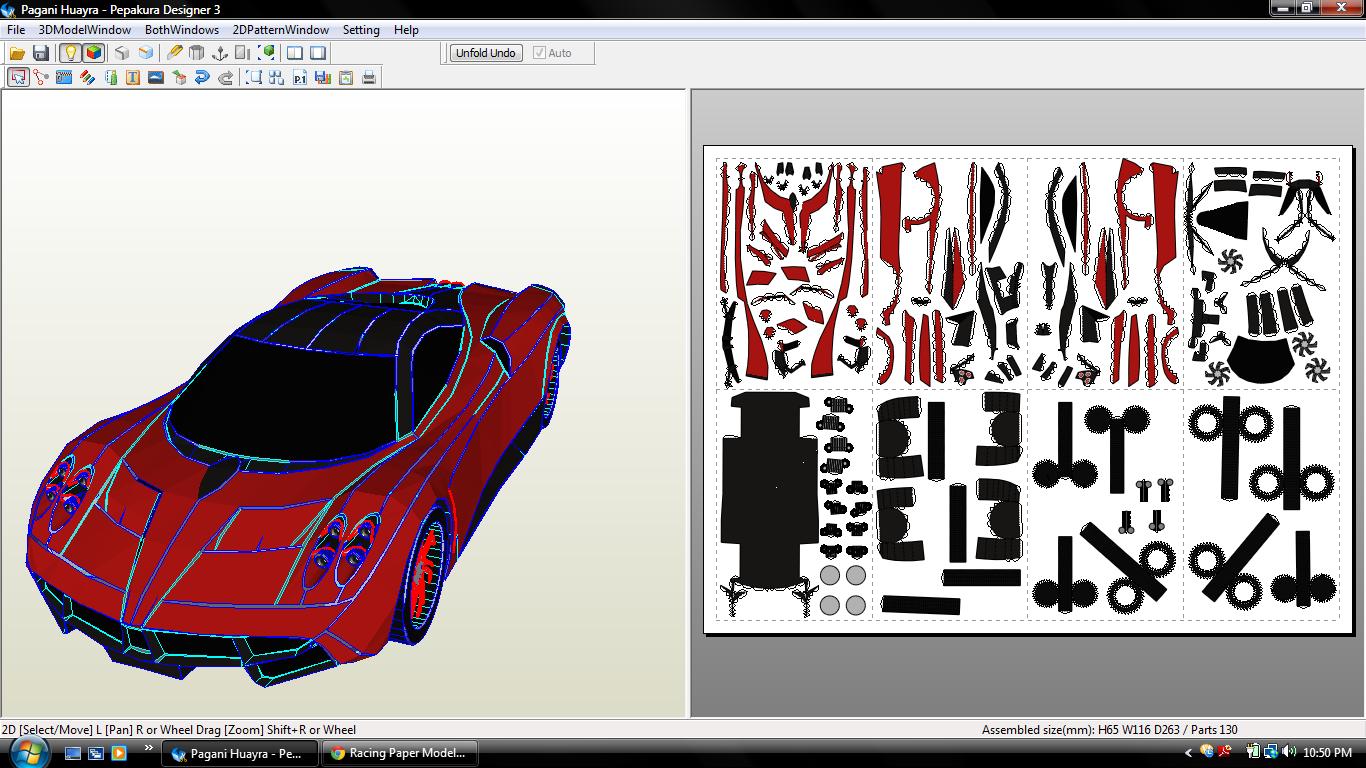Click the Unfold Undo button
Screen dimensions: 1366x768
coord(486,53)
